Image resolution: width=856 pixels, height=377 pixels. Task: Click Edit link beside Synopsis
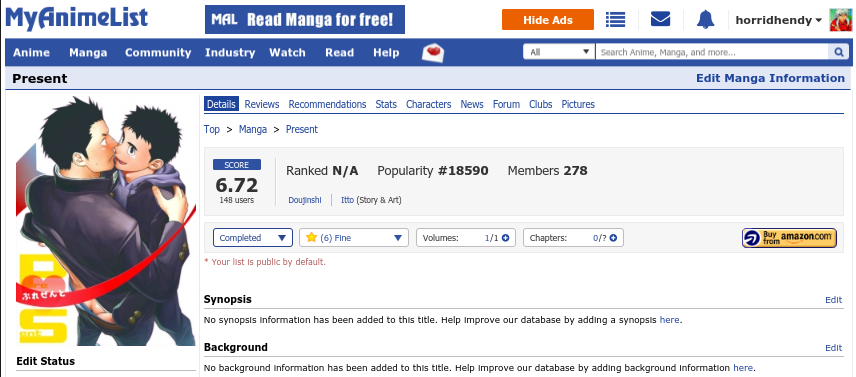pyautogui.click(x=834, y=300)
